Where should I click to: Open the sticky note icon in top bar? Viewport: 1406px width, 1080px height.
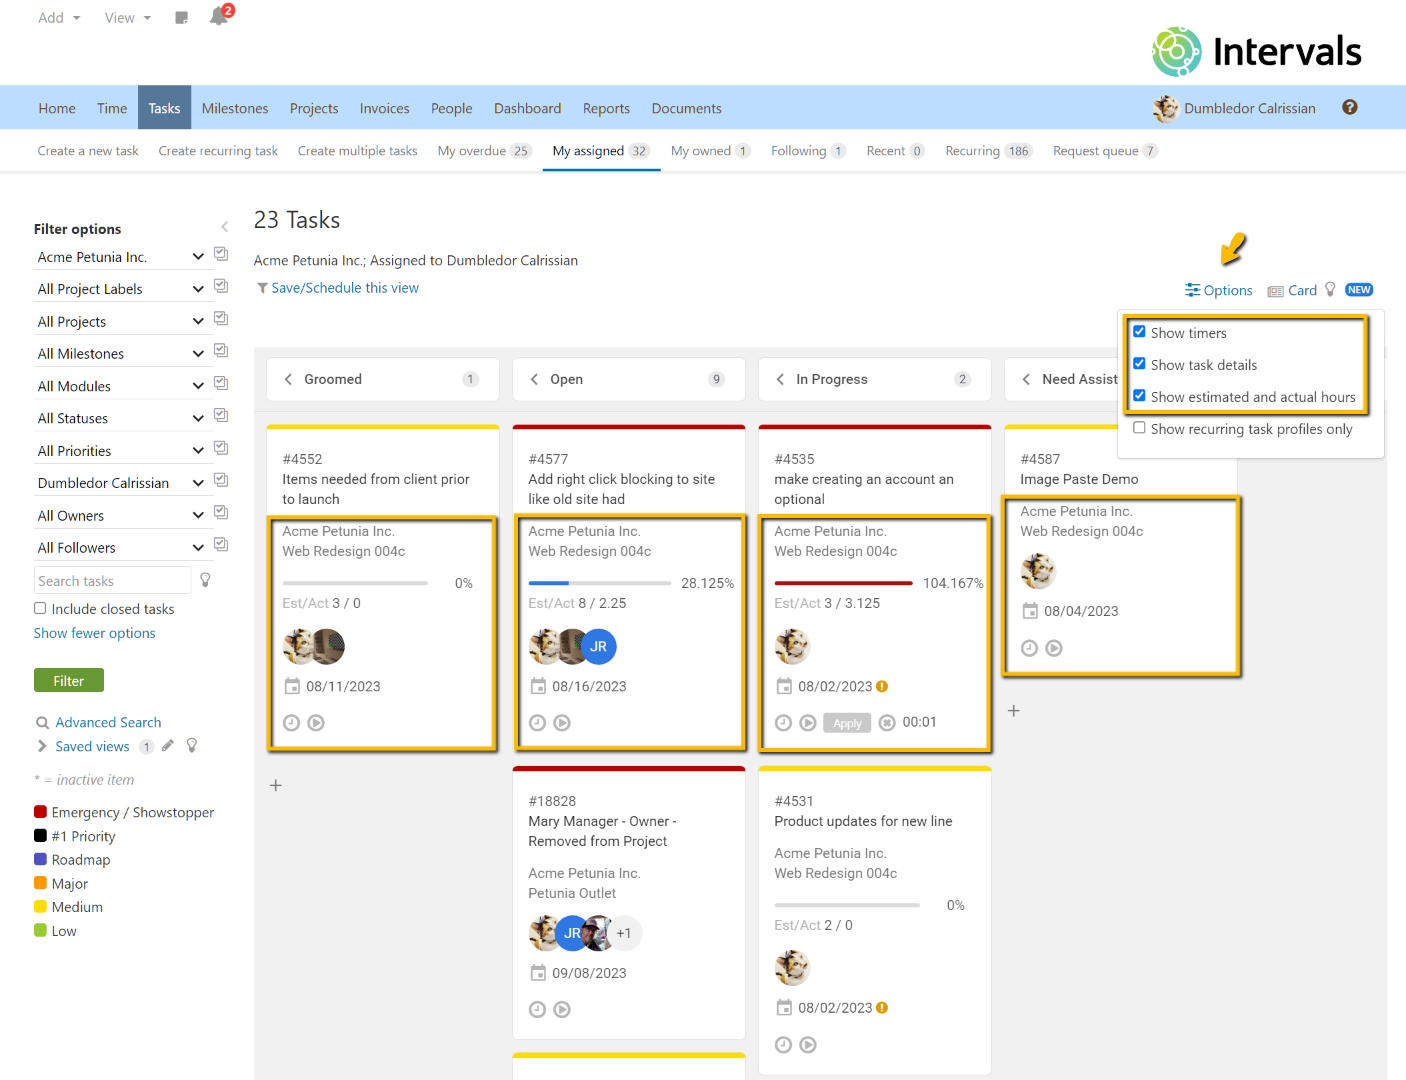click(181, 18)
